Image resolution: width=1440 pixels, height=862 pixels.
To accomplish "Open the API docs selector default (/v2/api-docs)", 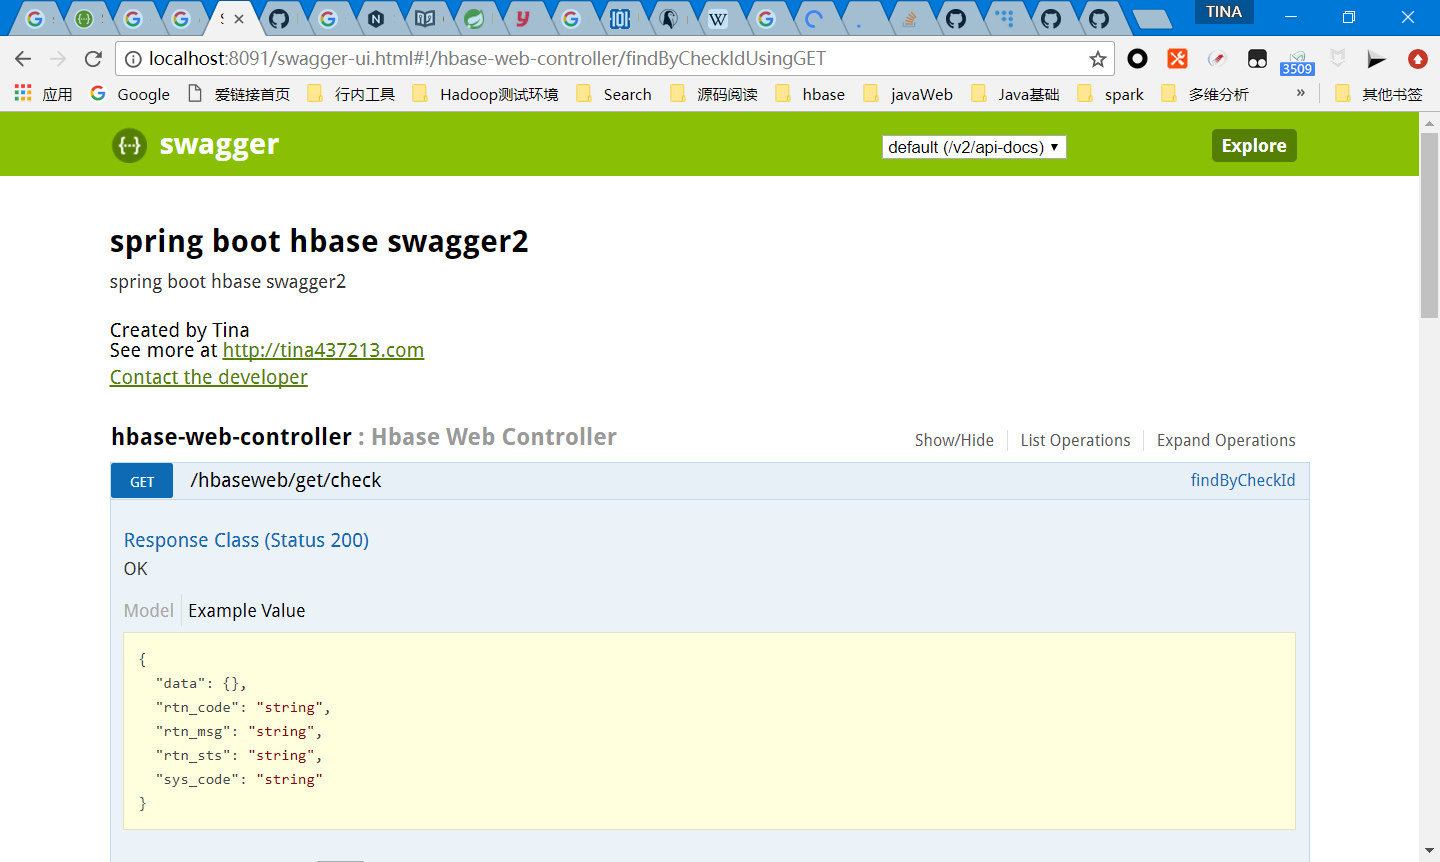I will coord(974,147).
